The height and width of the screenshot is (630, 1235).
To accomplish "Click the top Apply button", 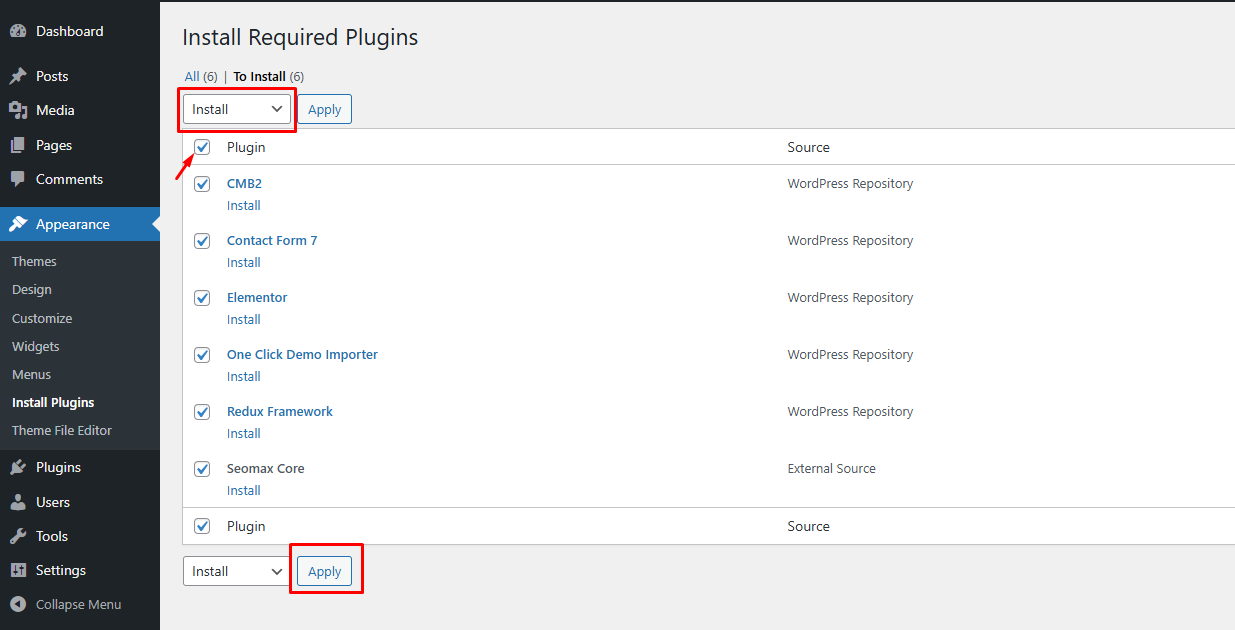I will (324, 109).
